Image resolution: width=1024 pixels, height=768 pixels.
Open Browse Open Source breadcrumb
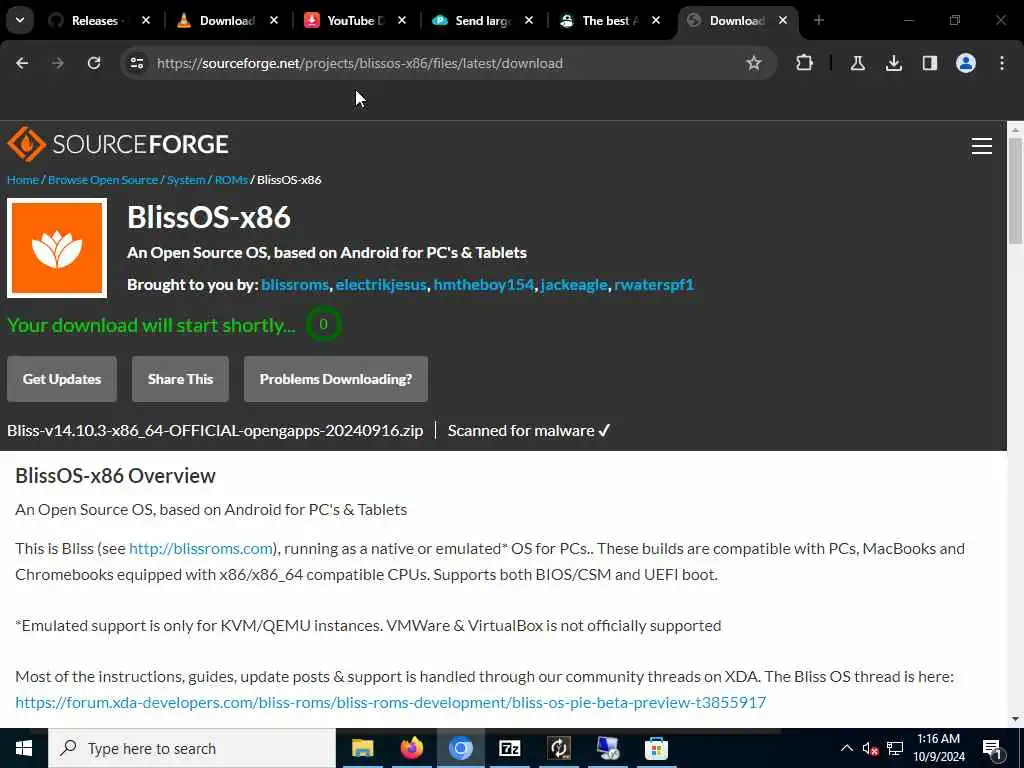pyautogui.click(x=103, y=180)
